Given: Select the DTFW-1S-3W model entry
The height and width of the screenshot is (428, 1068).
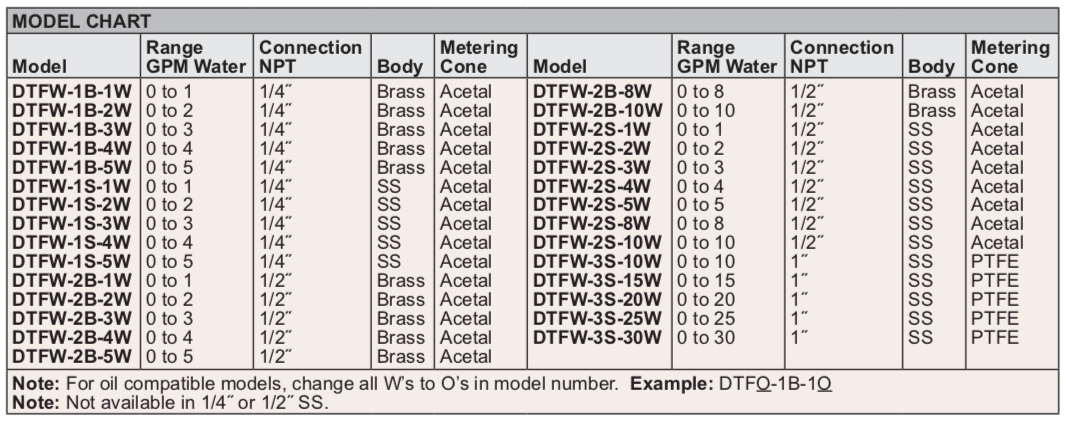Looking at the screenshot, I should 71,220.
